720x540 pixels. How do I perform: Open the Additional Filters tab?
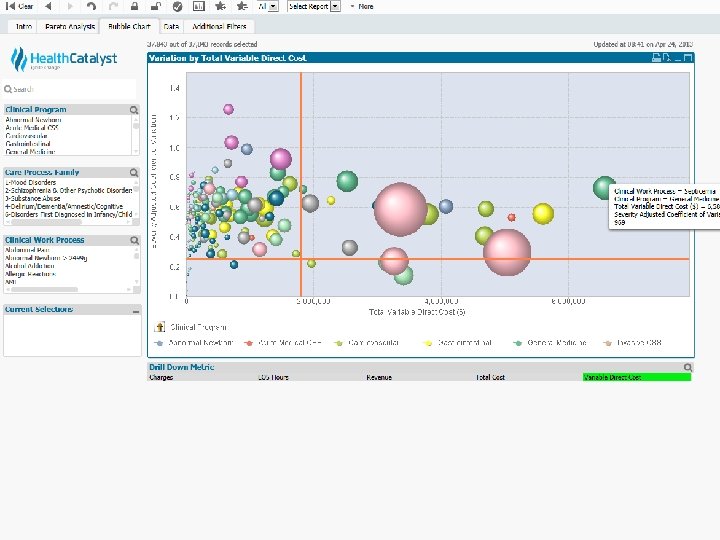pos(219,27)
